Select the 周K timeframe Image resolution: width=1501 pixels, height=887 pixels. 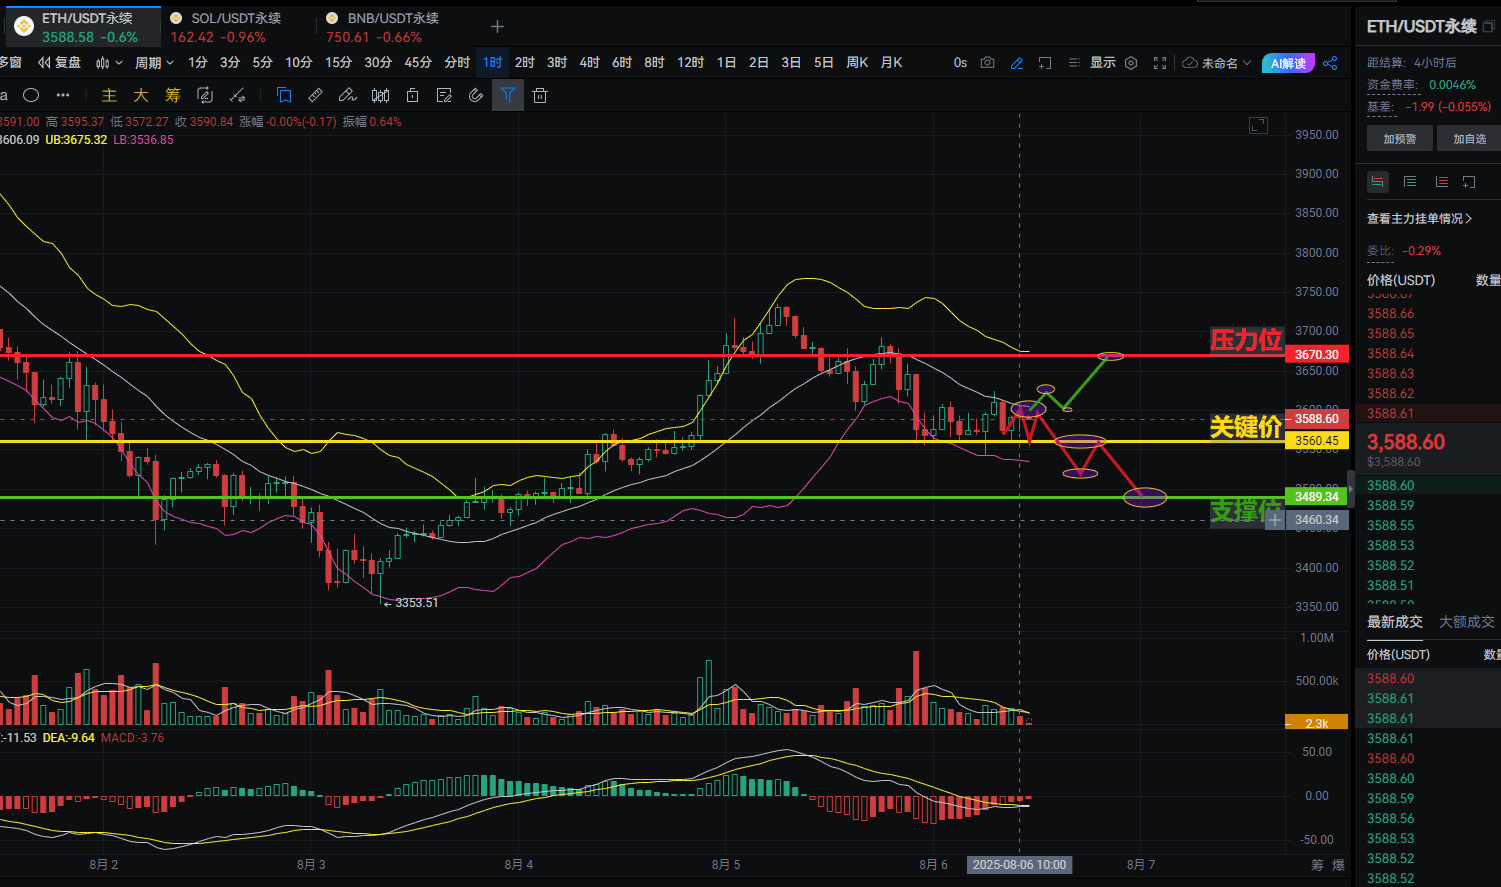click(x=857, y=62)
